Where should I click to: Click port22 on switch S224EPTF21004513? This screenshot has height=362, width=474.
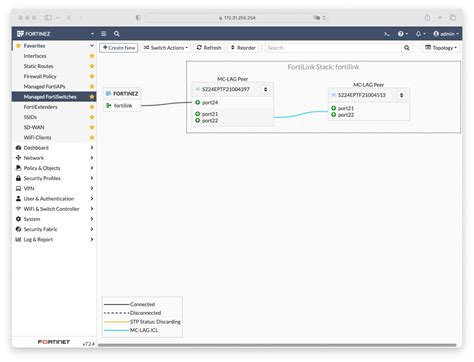[343, 115]
